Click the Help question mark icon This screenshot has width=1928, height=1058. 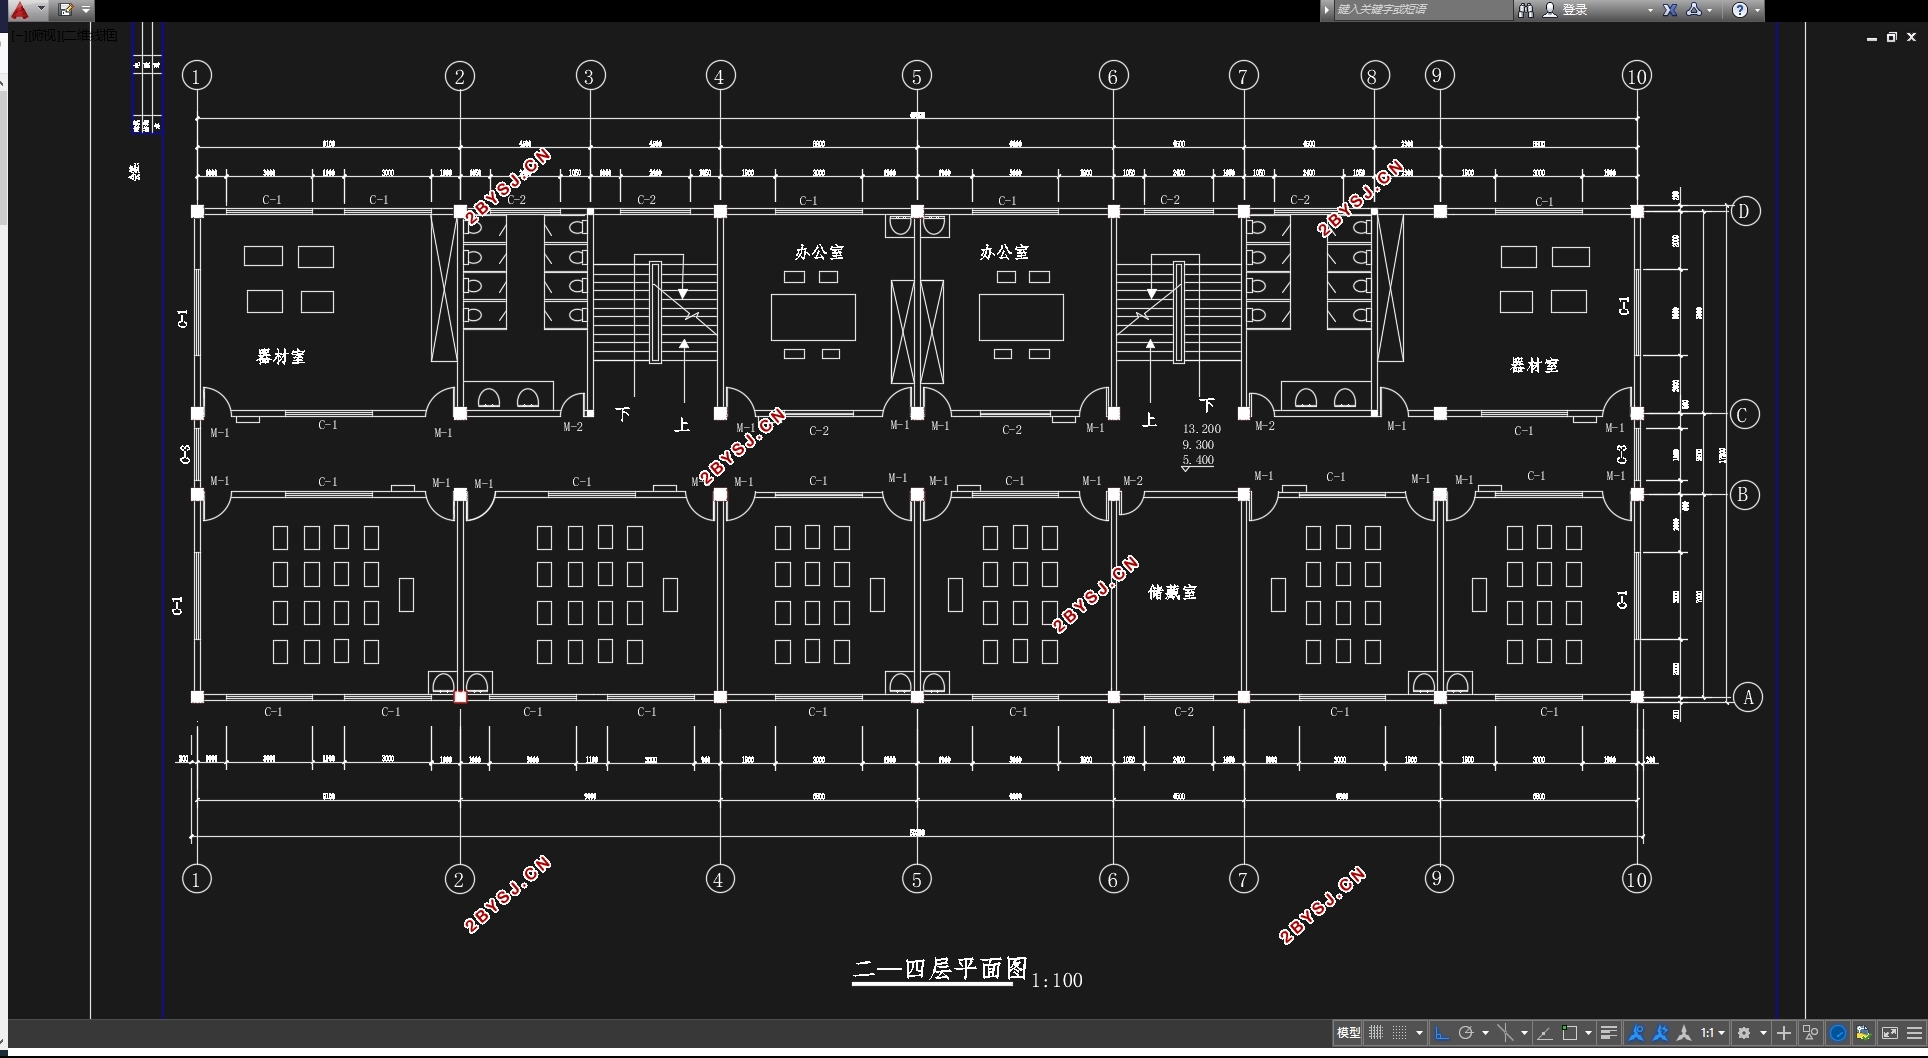point(1740,10)
